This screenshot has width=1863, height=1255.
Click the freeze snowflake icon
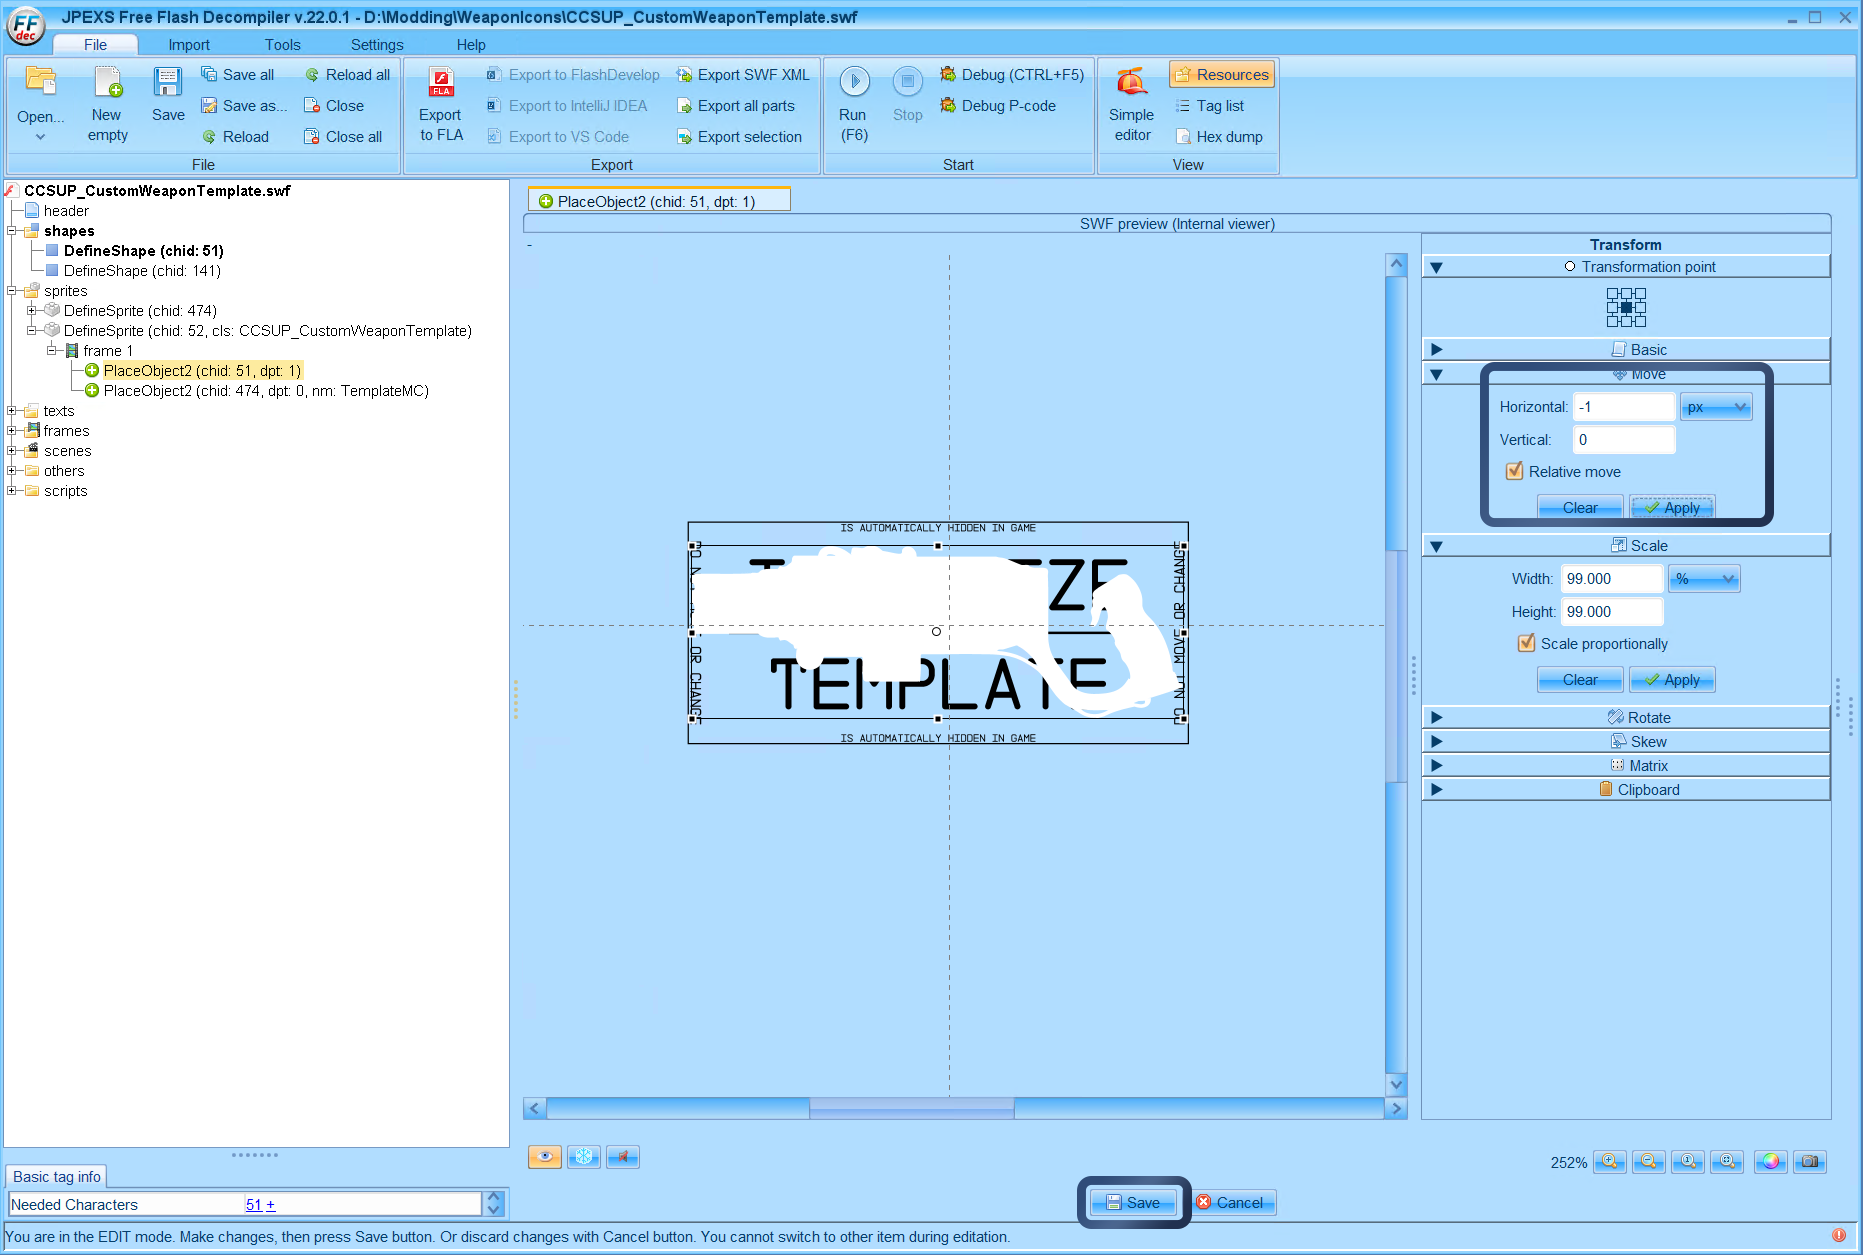584,1157
